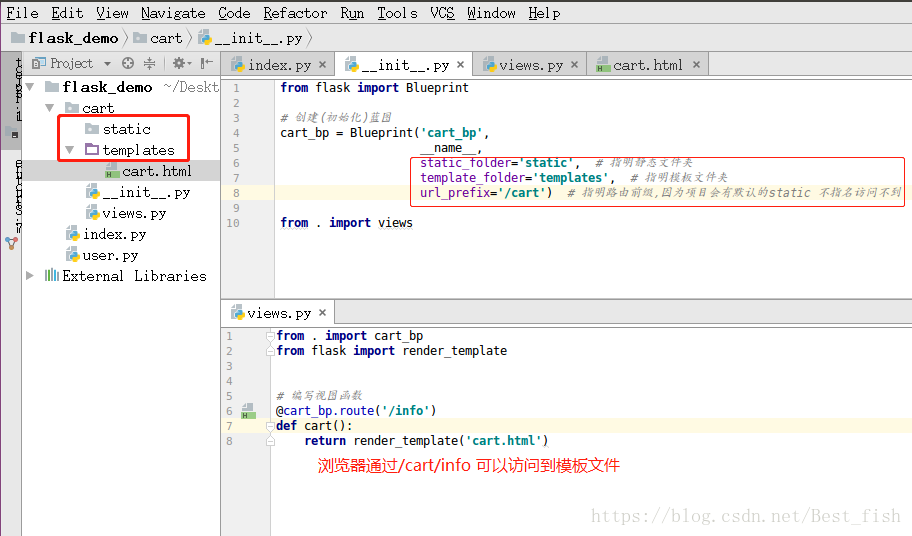Open the Help menu
Viewport: 912px width, 536px height.
(x=544, y=13)
